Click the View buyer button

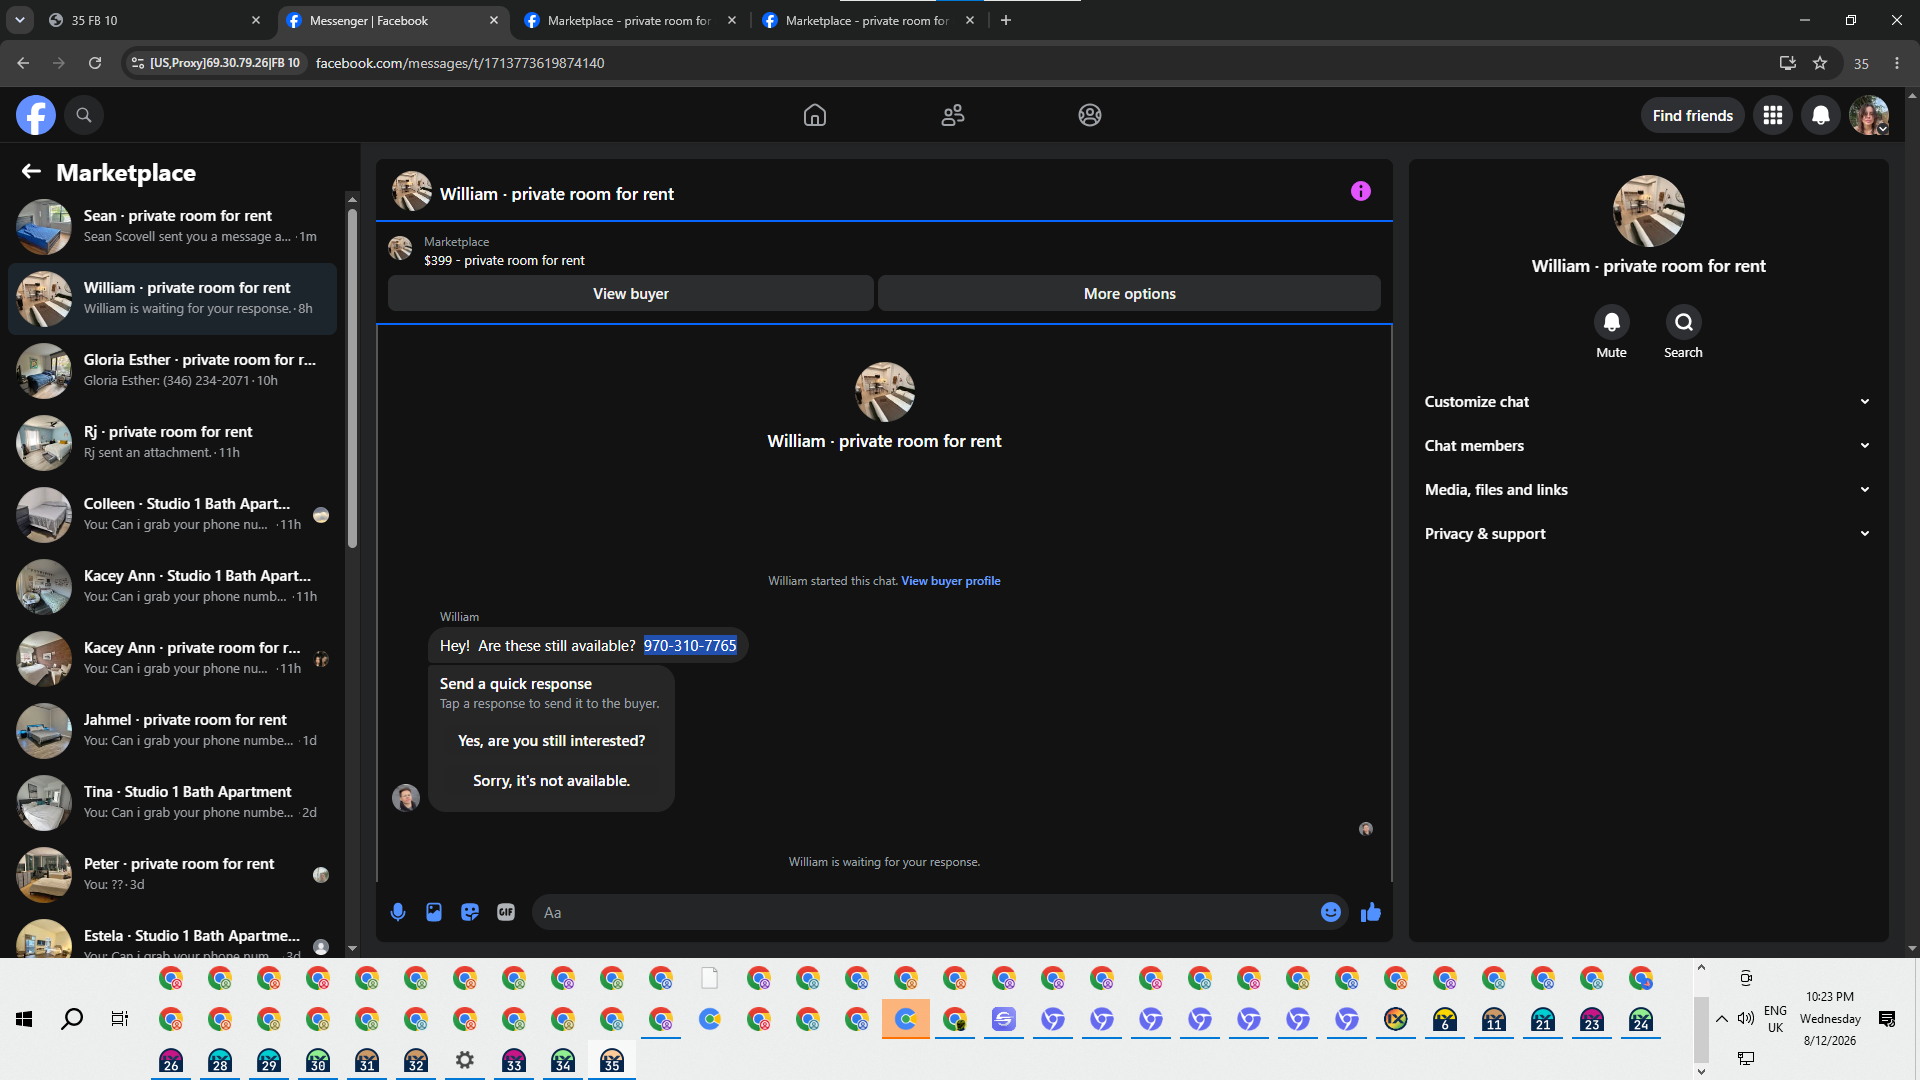(630, 294)
